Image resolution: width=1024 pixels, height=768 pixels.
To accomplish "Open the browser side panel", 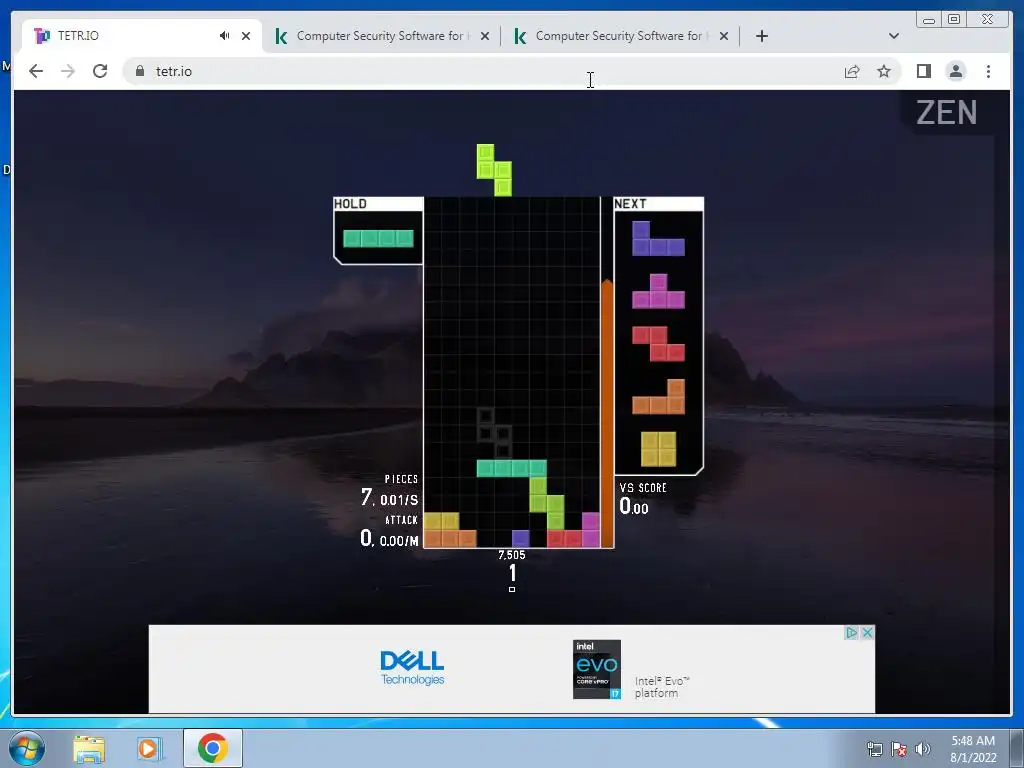I will coord(923,71).
